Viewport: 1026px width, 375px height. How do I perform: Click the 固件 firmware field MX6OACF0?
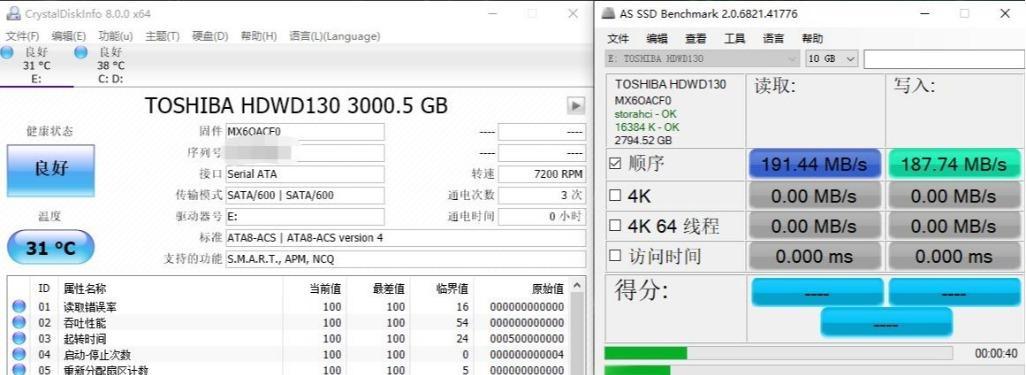coord(305,132)
